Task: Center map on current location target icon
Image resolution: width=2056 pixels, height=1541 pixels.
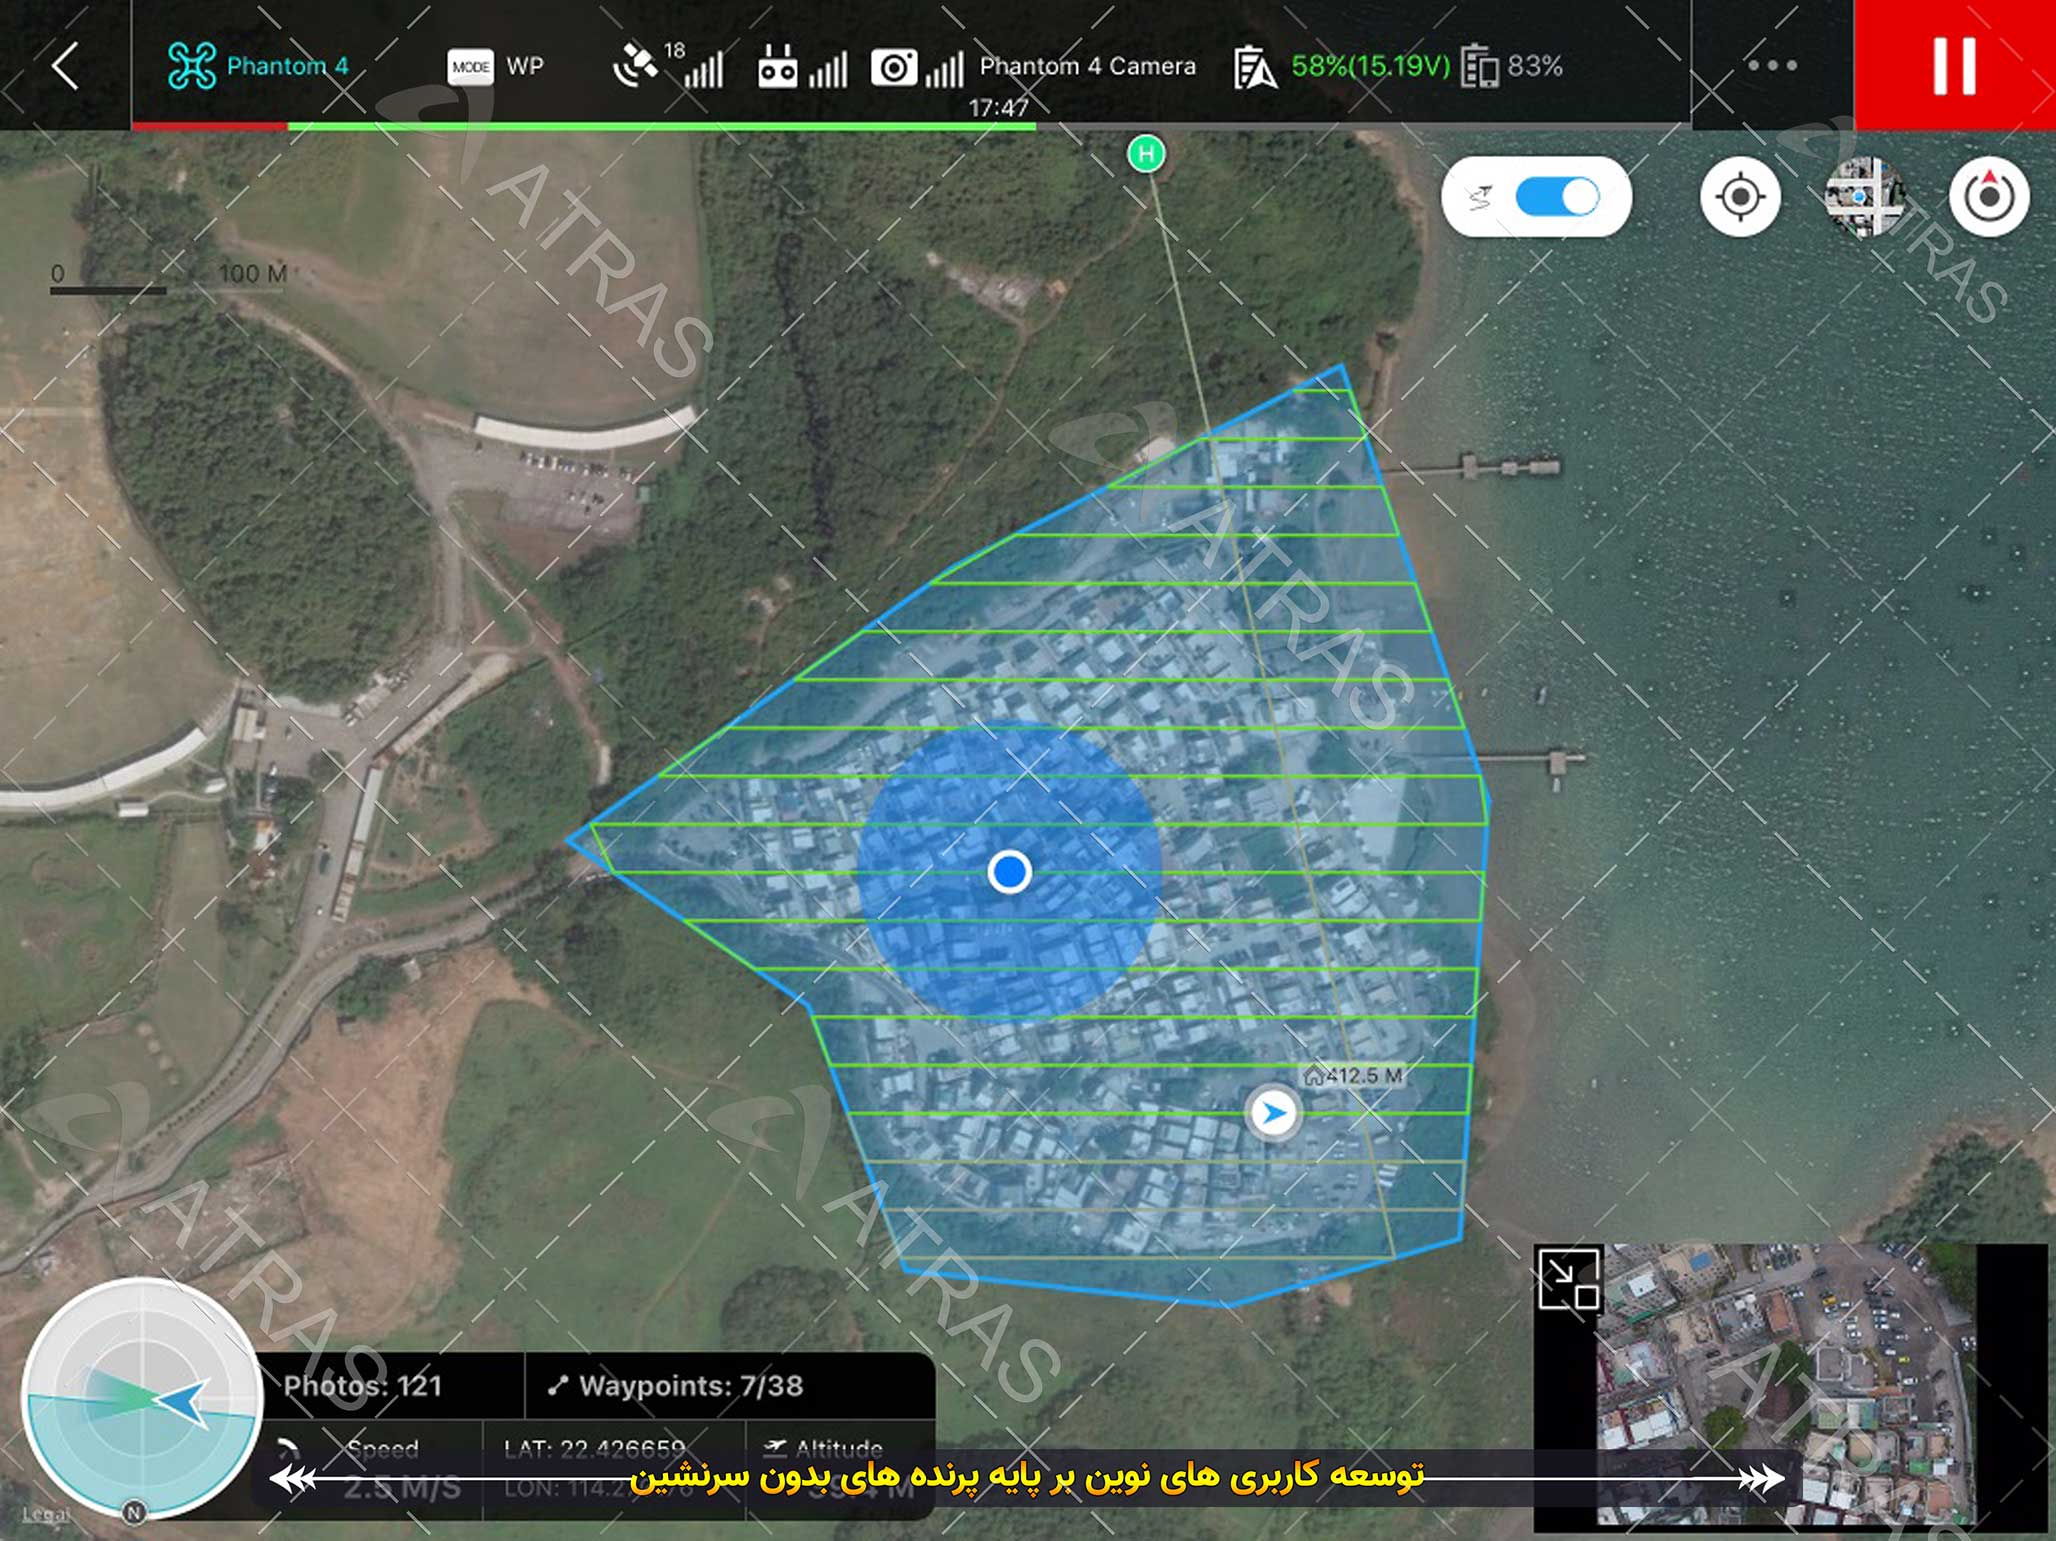Action: coord(1740,197)
